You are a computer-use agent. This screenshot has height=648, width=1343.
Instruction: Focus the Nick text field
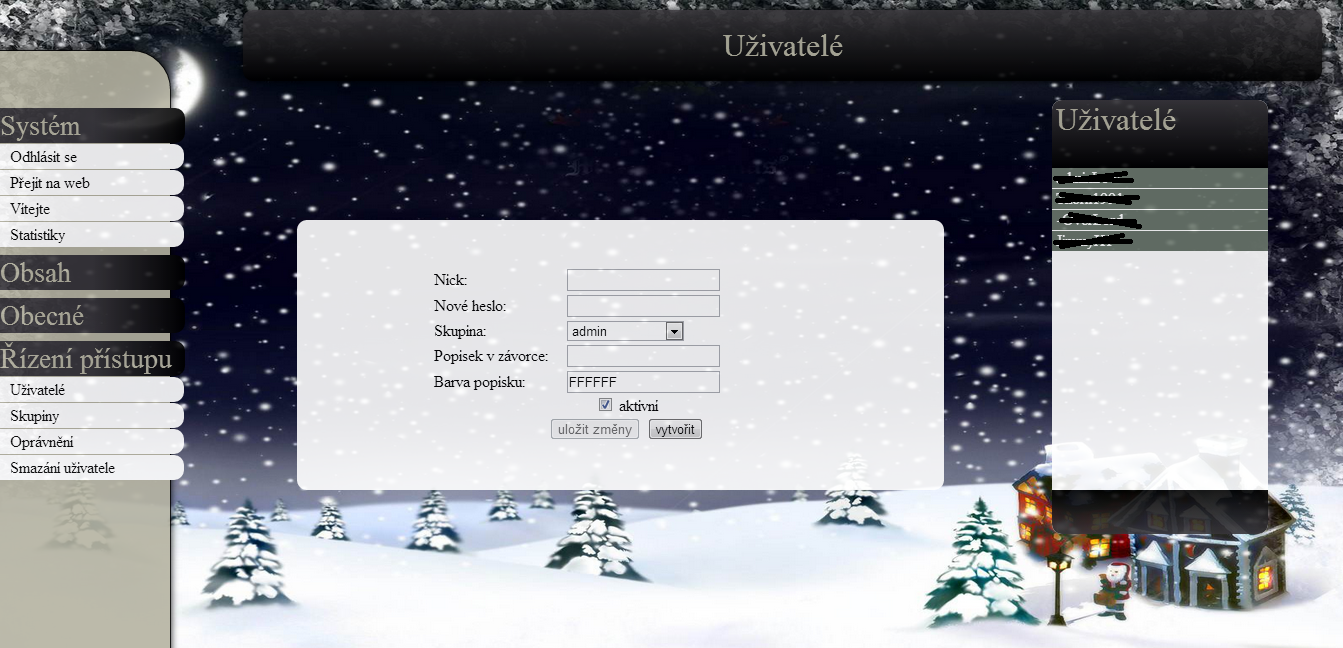(643, 280)
